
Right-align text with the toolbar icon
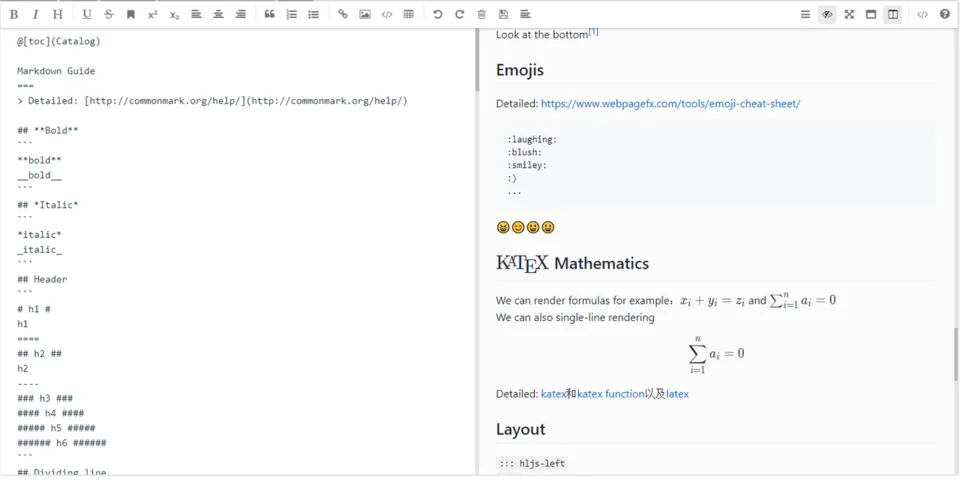241,15
